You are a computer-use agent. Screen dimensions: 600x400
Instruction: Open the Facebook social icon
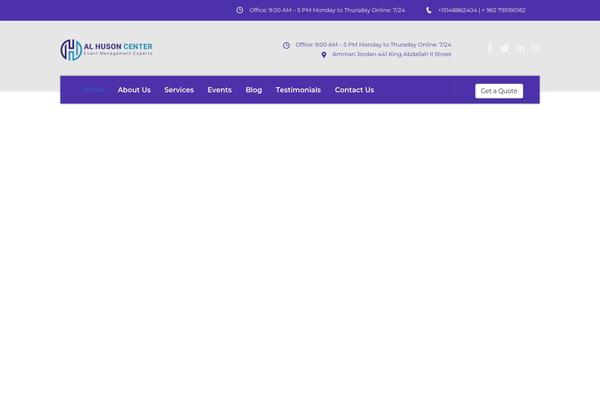pos(490,49)
